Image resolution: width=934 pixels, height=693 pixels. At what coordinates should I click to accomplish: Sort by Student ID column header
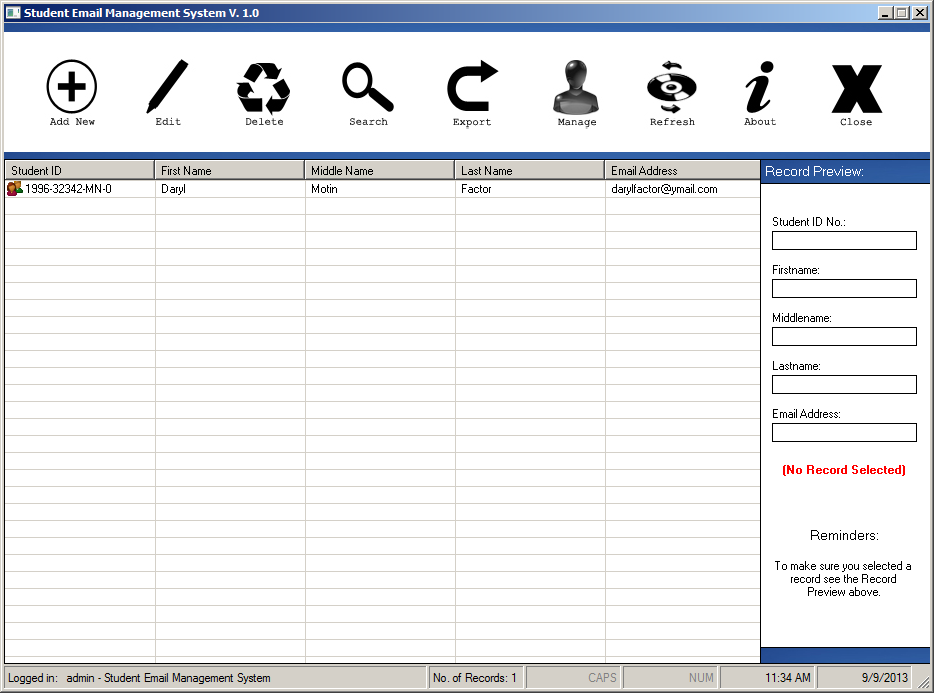tap(80, 170)
